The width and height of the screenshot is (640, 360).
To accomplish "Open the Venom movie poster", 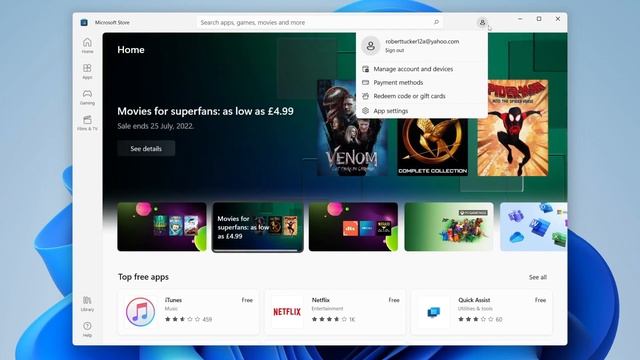I will click(x=353, y=128).
